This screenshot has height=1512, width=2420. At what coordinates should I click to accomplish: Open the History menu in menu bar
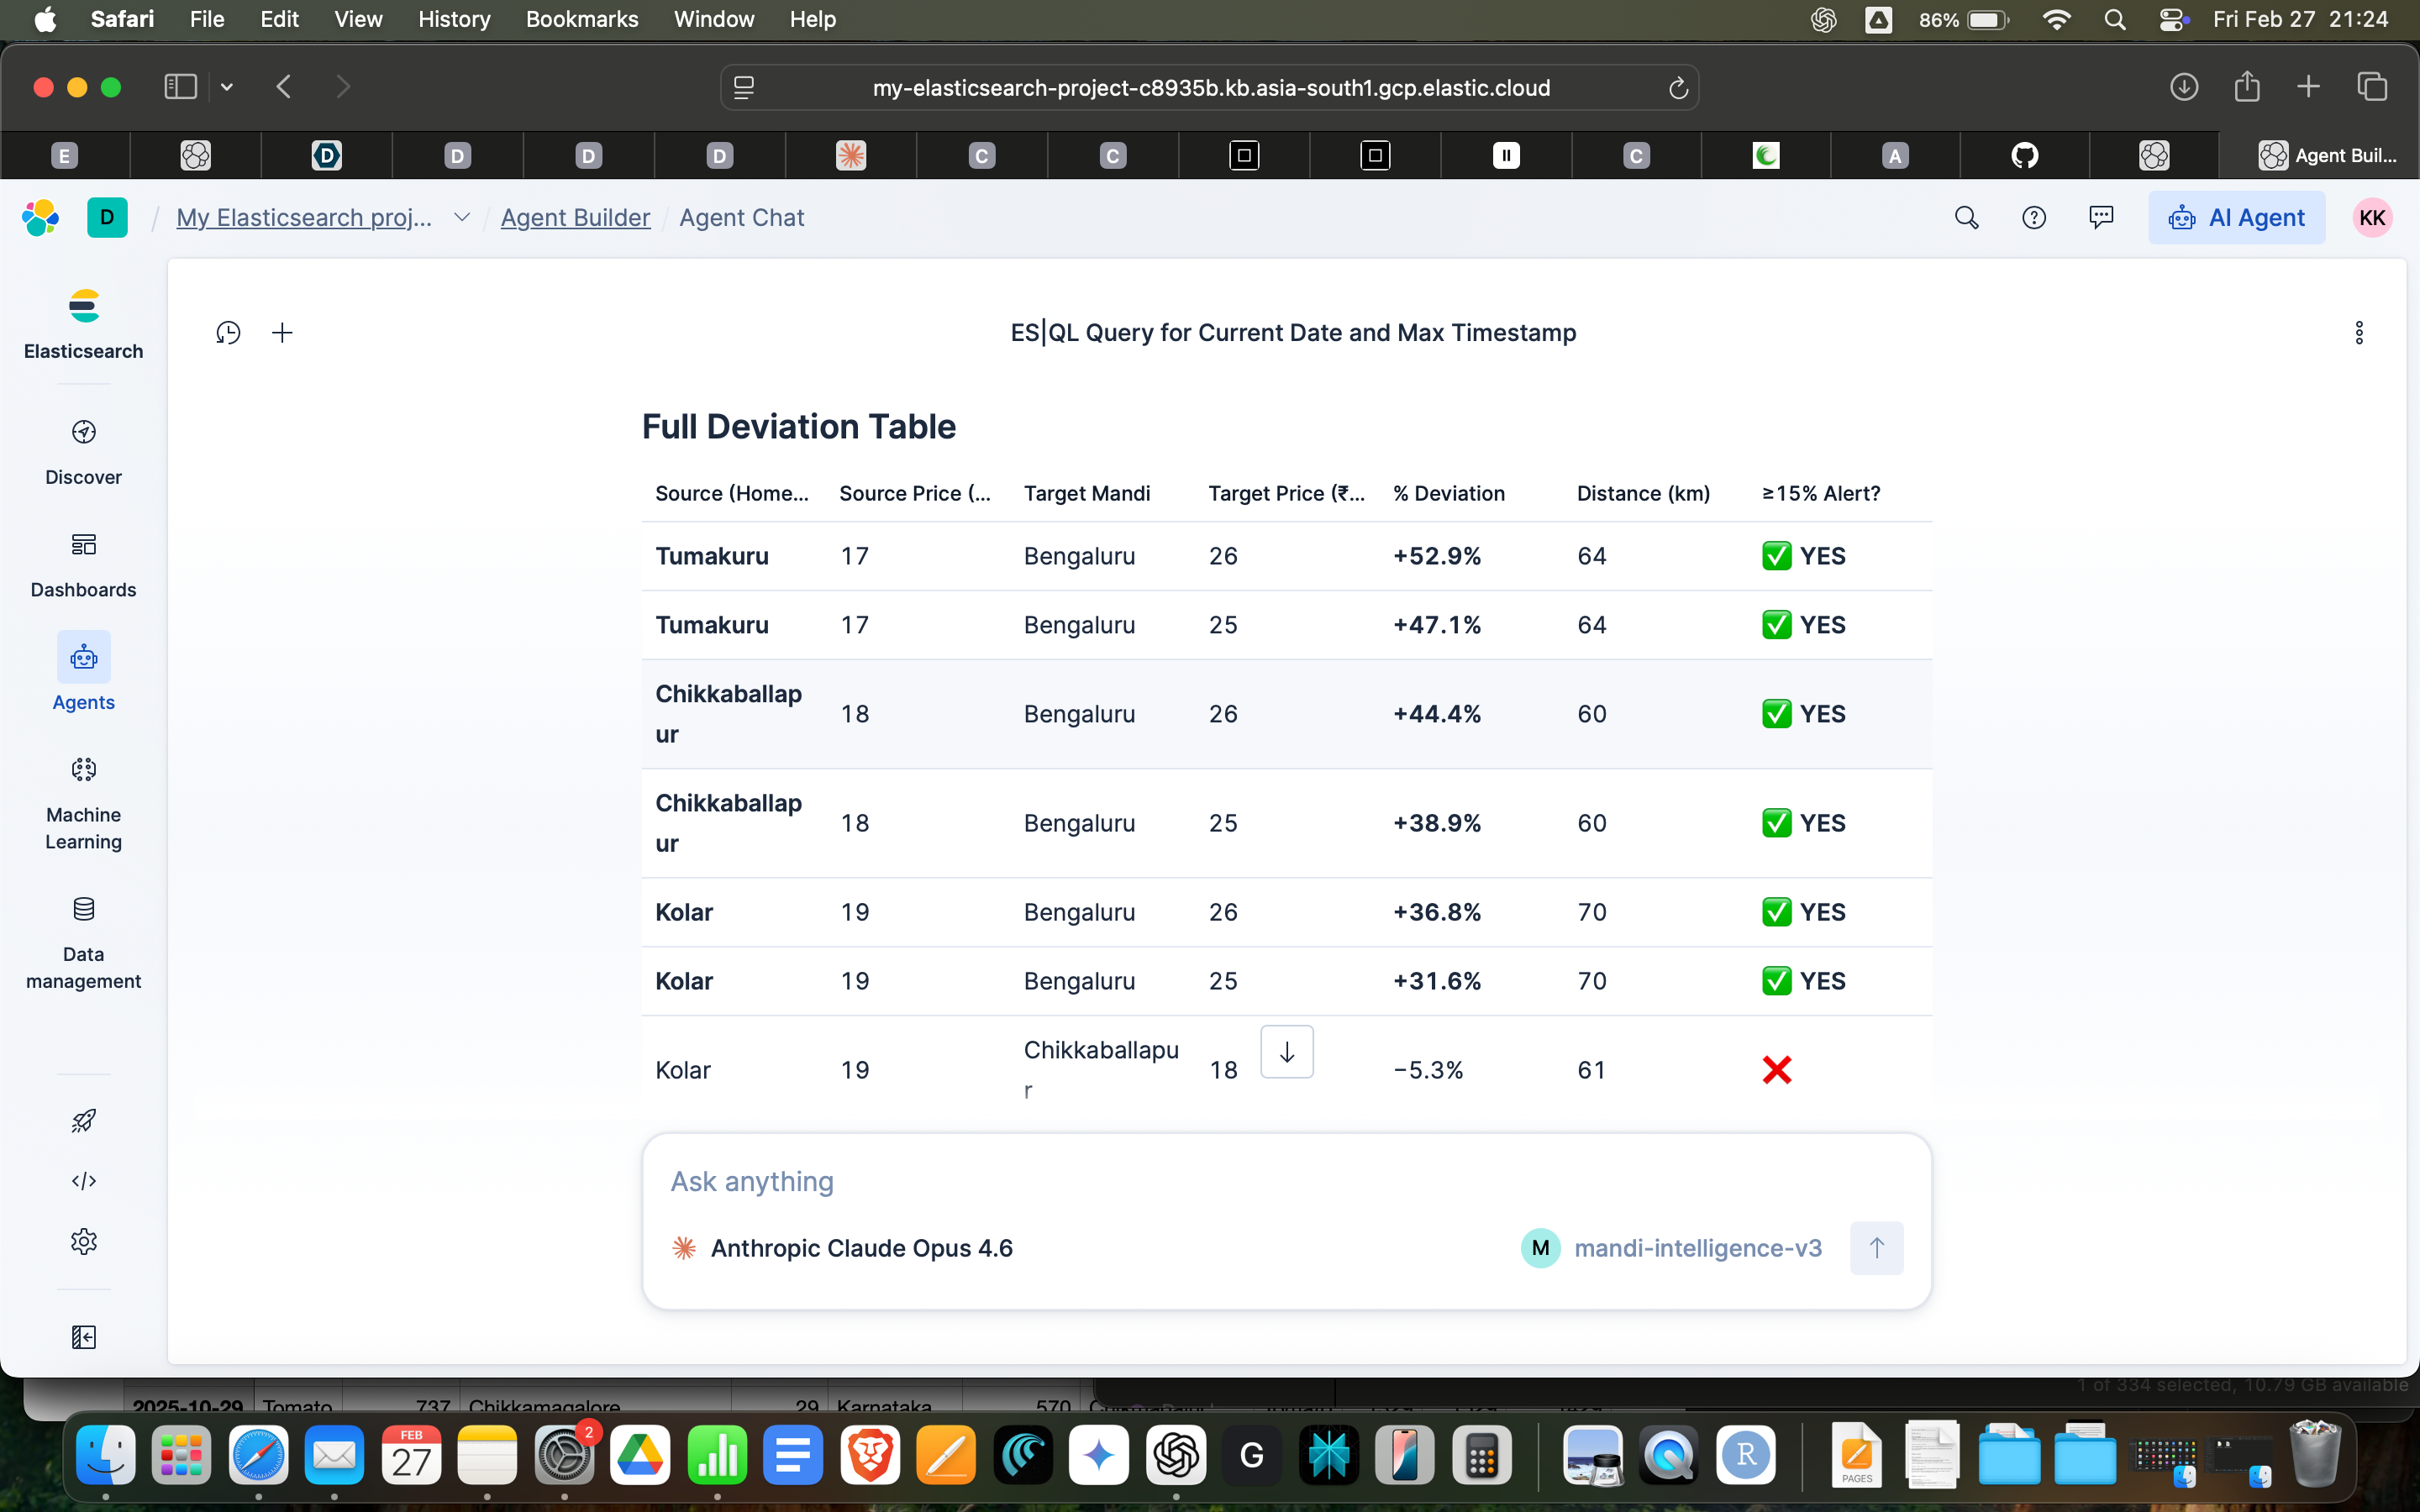tap(453, 19)
